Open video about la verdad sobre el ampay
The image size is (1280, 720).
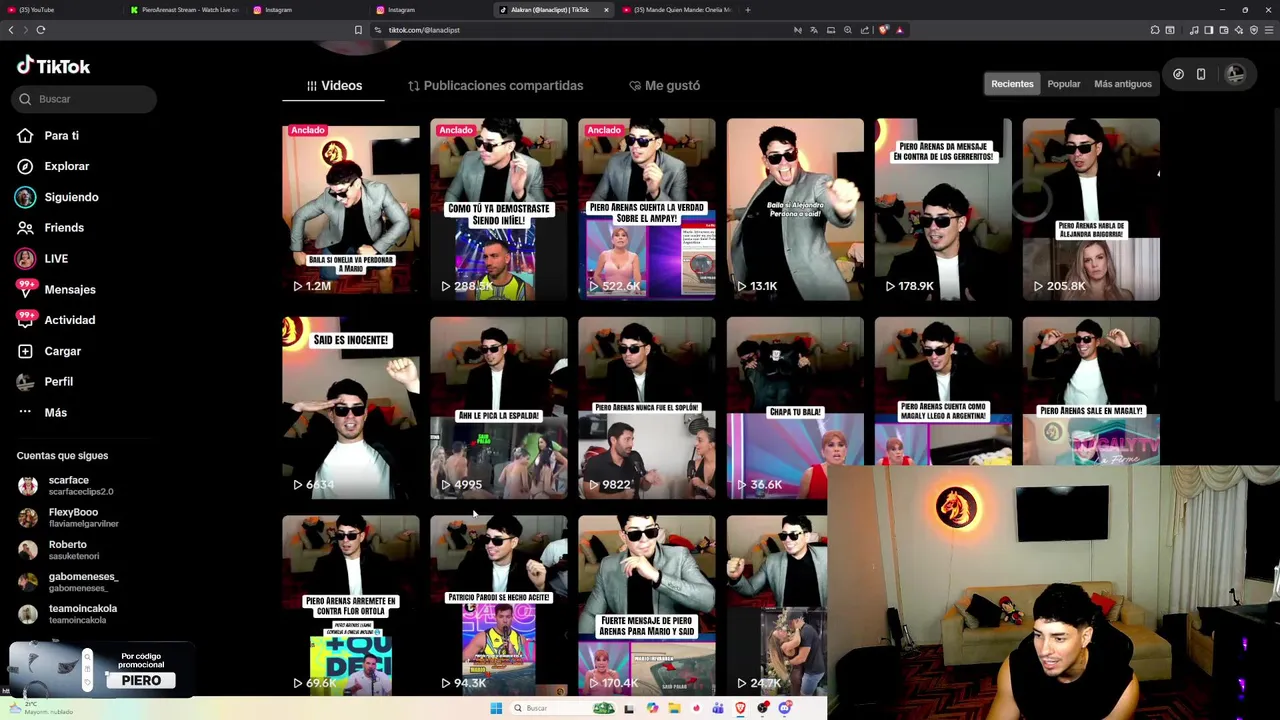pyautogui.click(x=647, y=209)
